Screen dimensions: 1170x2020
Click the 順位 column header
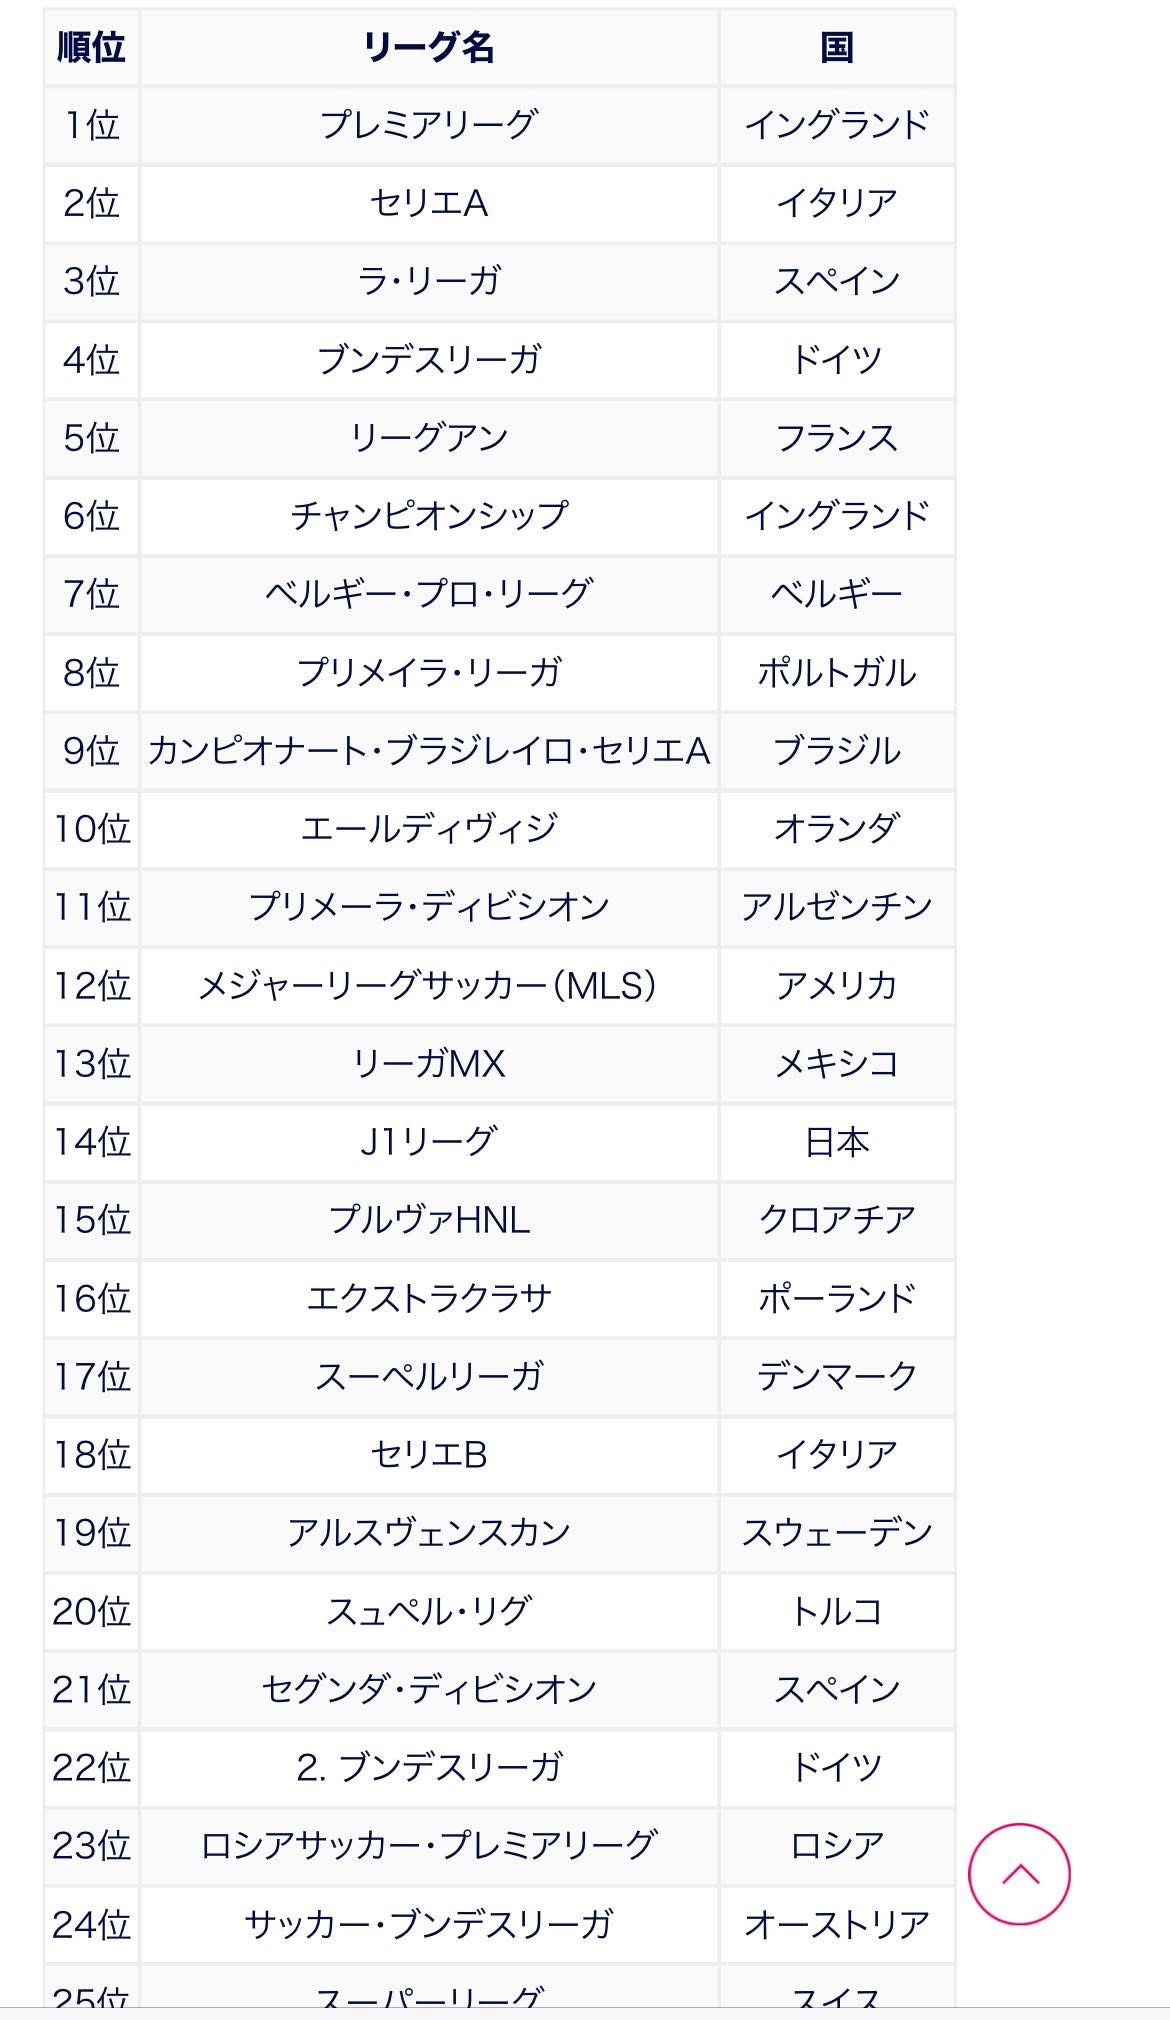[91, 47]
